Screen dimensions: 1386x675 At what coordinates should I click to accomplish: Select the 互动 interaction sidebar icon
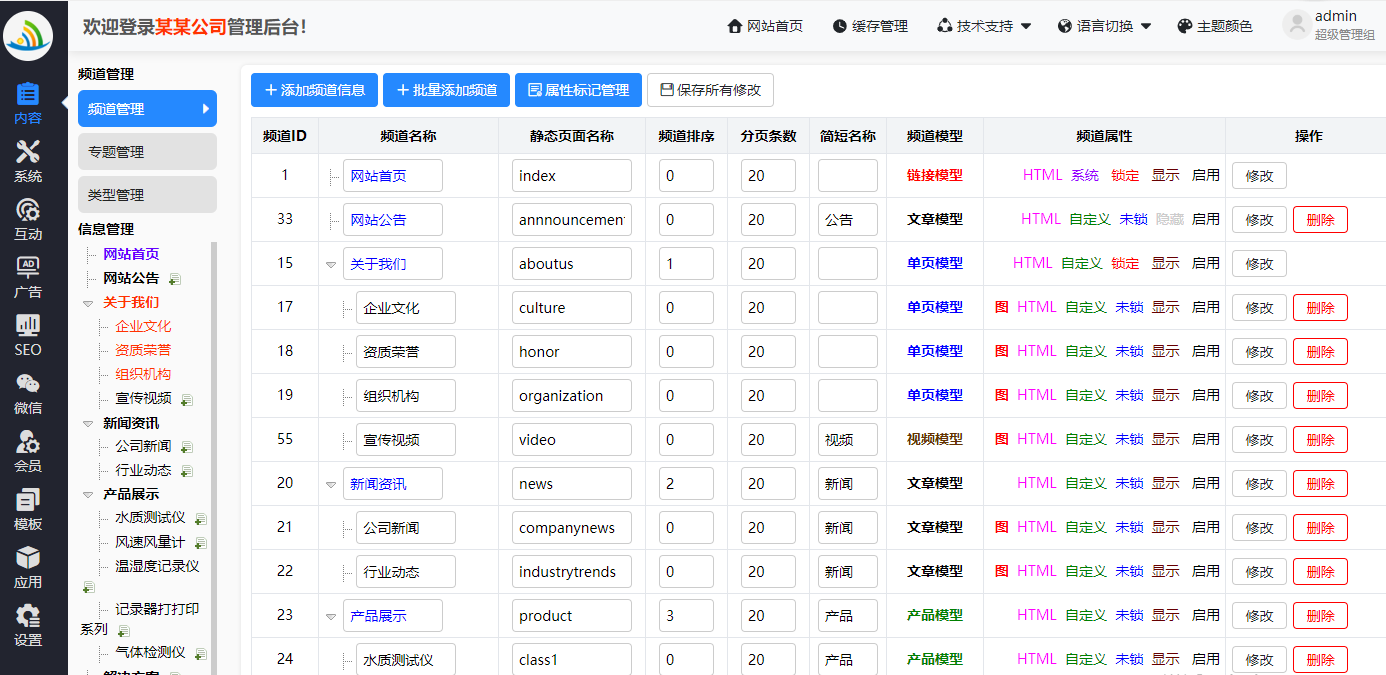tap(28, 219)
